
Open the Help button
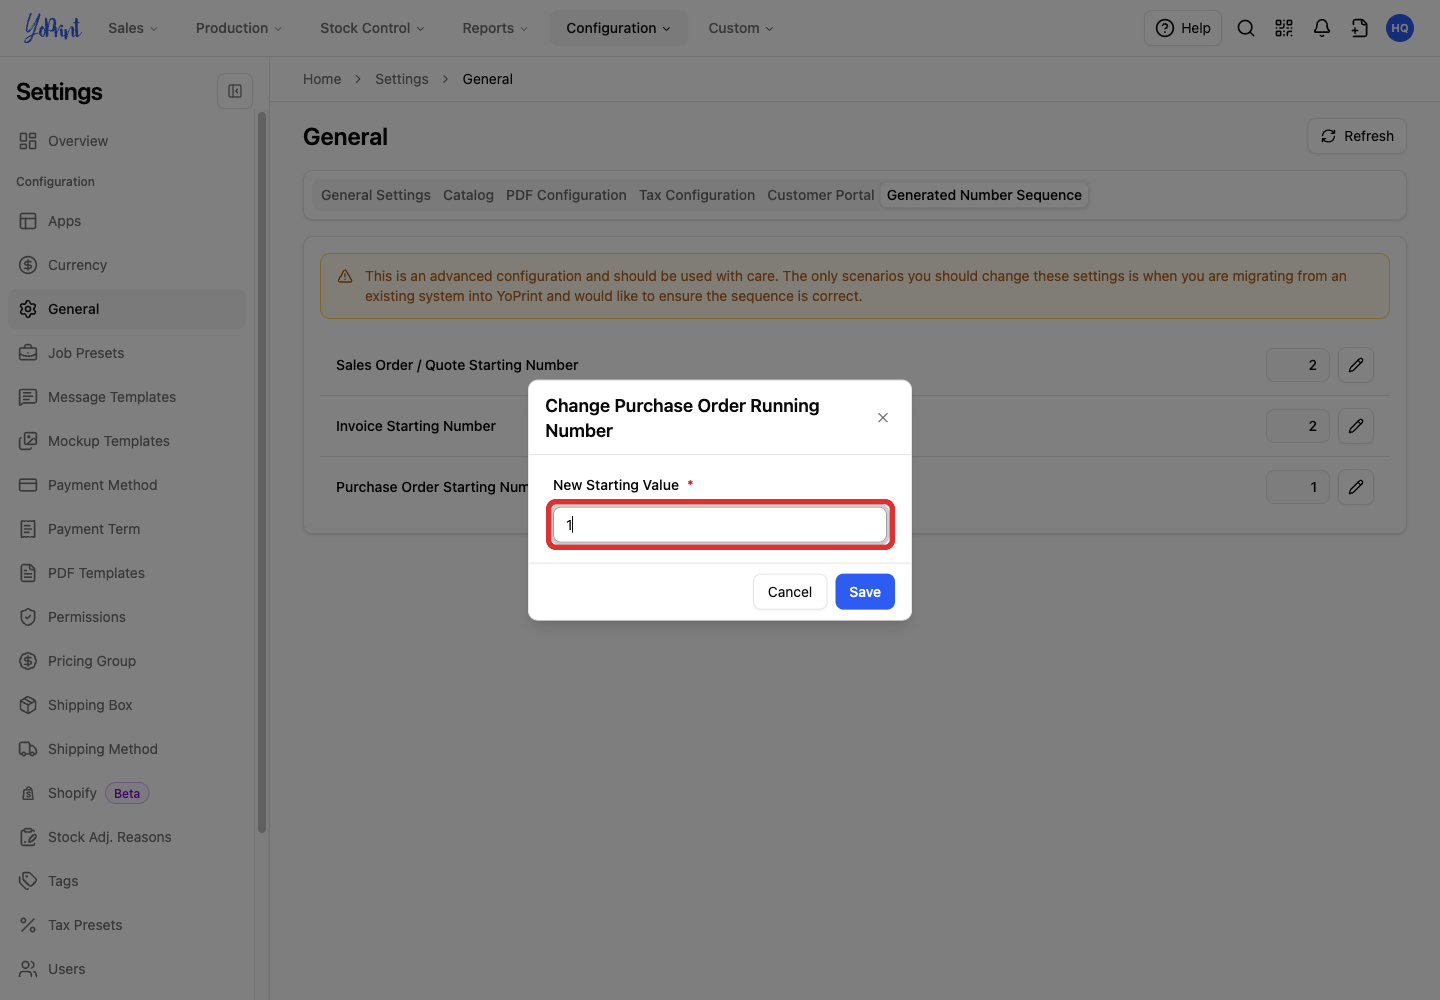(x=1183, y=28)
